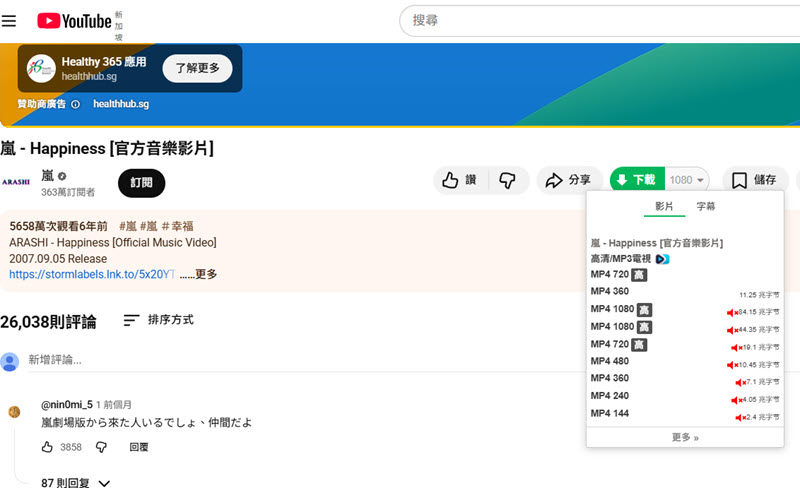The height and width of the screenshot is (488, 800).
Task: Click the 高 badge on the 84.15 MB MP4 1080 row
Action: click(644, 310)
